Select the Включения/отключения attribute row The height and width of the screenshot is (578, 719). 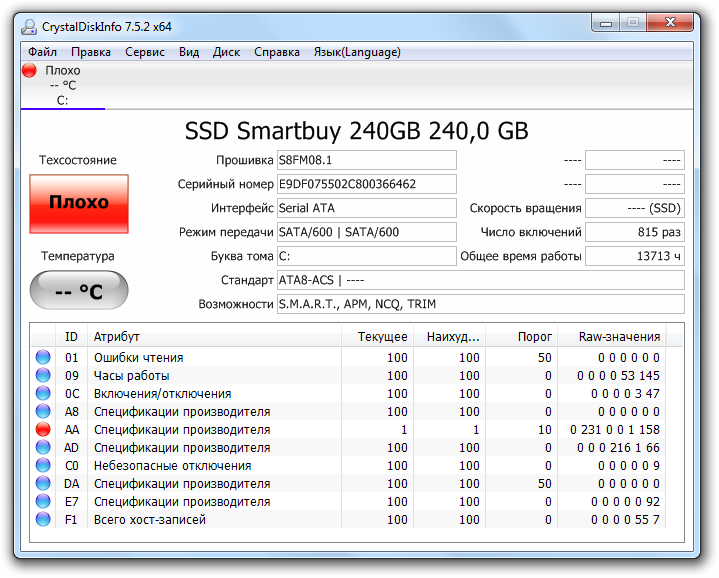pos(349,393)
